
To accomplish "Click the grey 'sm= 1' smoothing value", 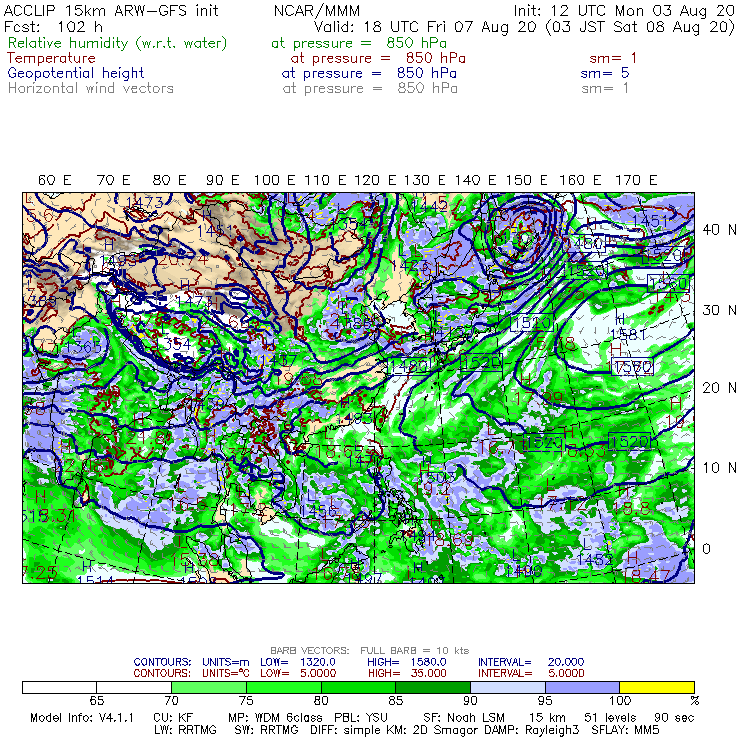I will click(x=605, y=88).
